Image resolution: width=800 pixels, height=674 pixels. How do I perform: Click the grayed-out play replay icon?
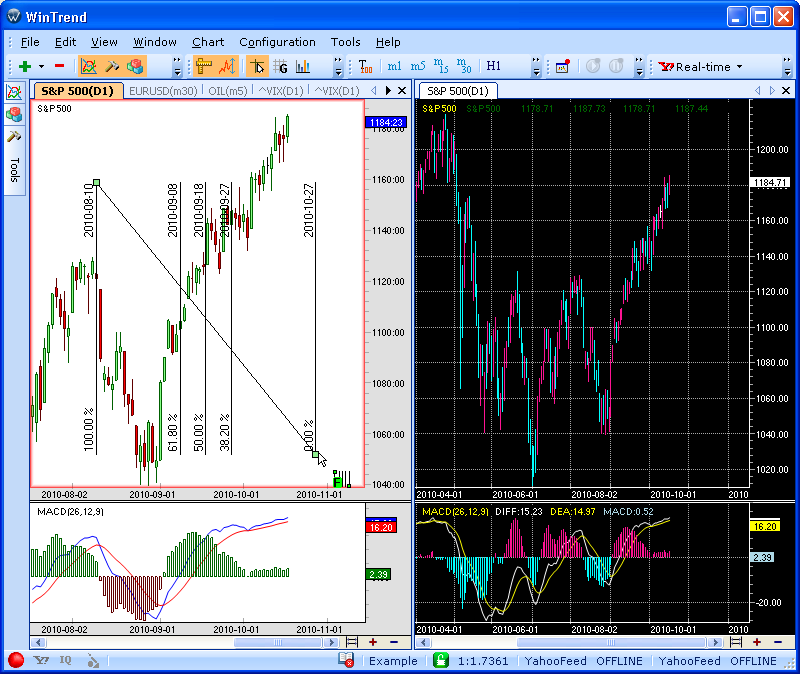[x=593, y=66]
